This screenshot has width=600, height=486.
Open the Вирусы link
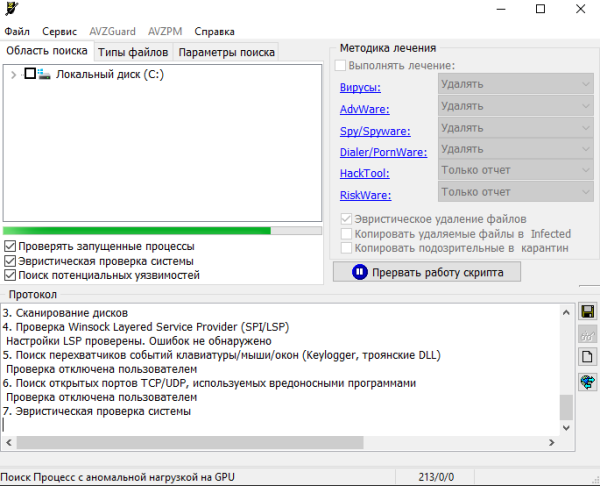click(360, 88)
